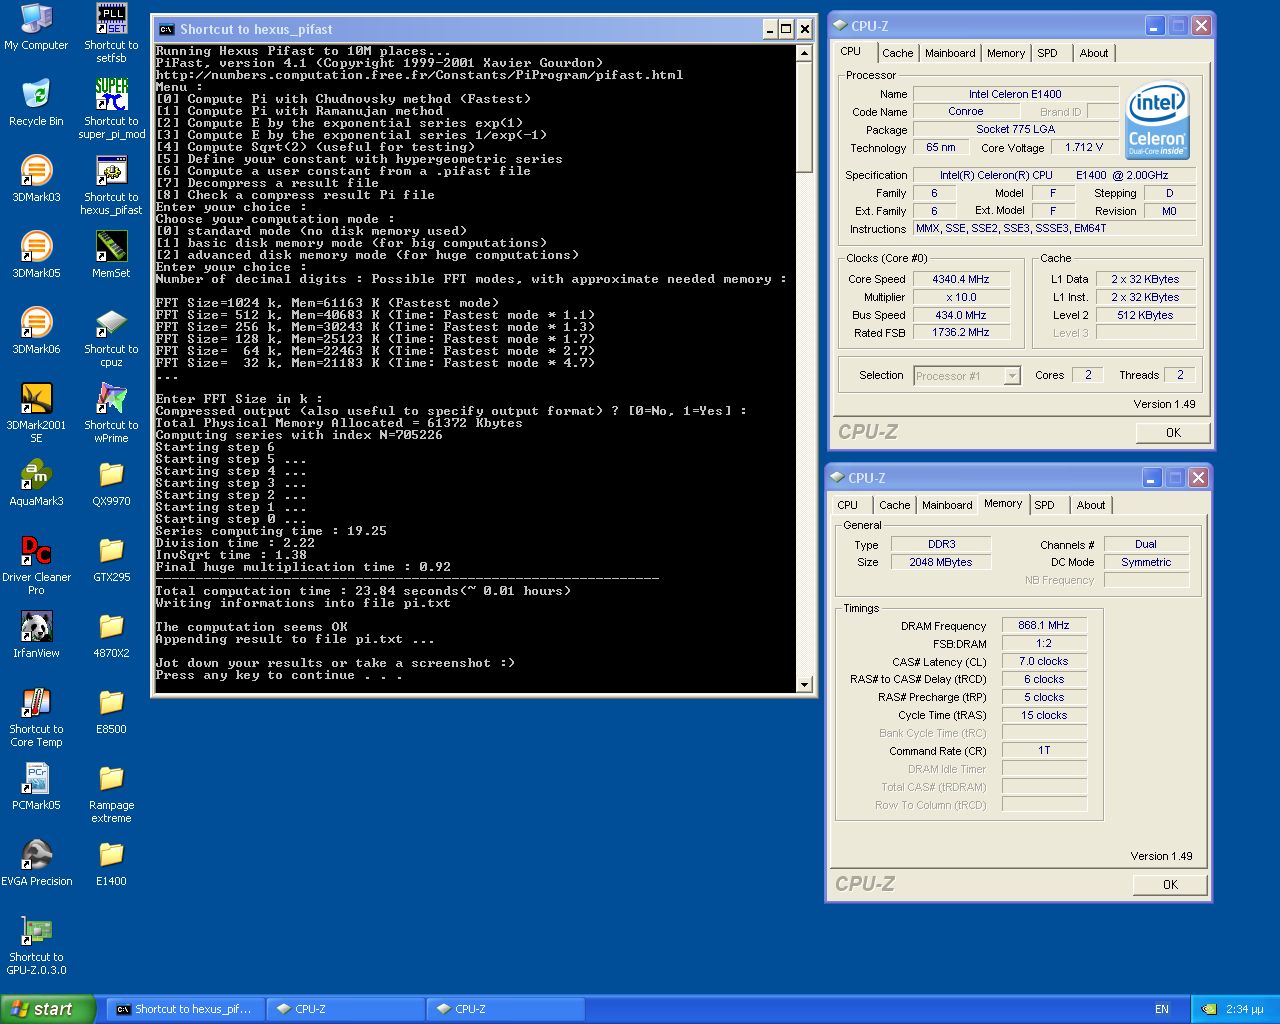Launch the 3DMark03 shortcut
This screenshot has height=1024, width=1280.
tap(36, 180)
